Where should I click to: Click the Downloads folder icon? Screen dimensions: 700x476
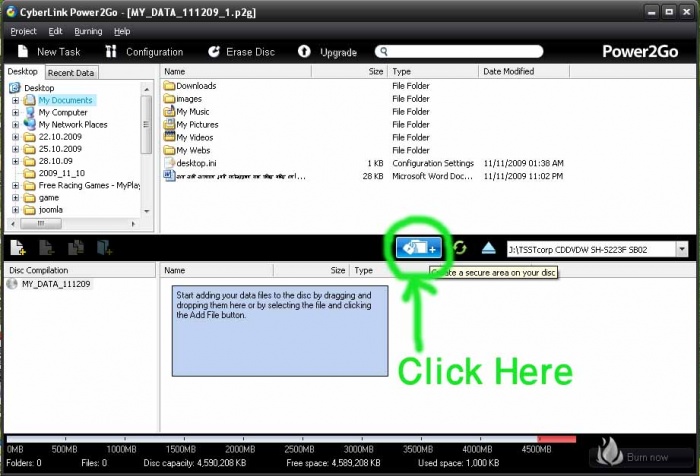(169, 86)
